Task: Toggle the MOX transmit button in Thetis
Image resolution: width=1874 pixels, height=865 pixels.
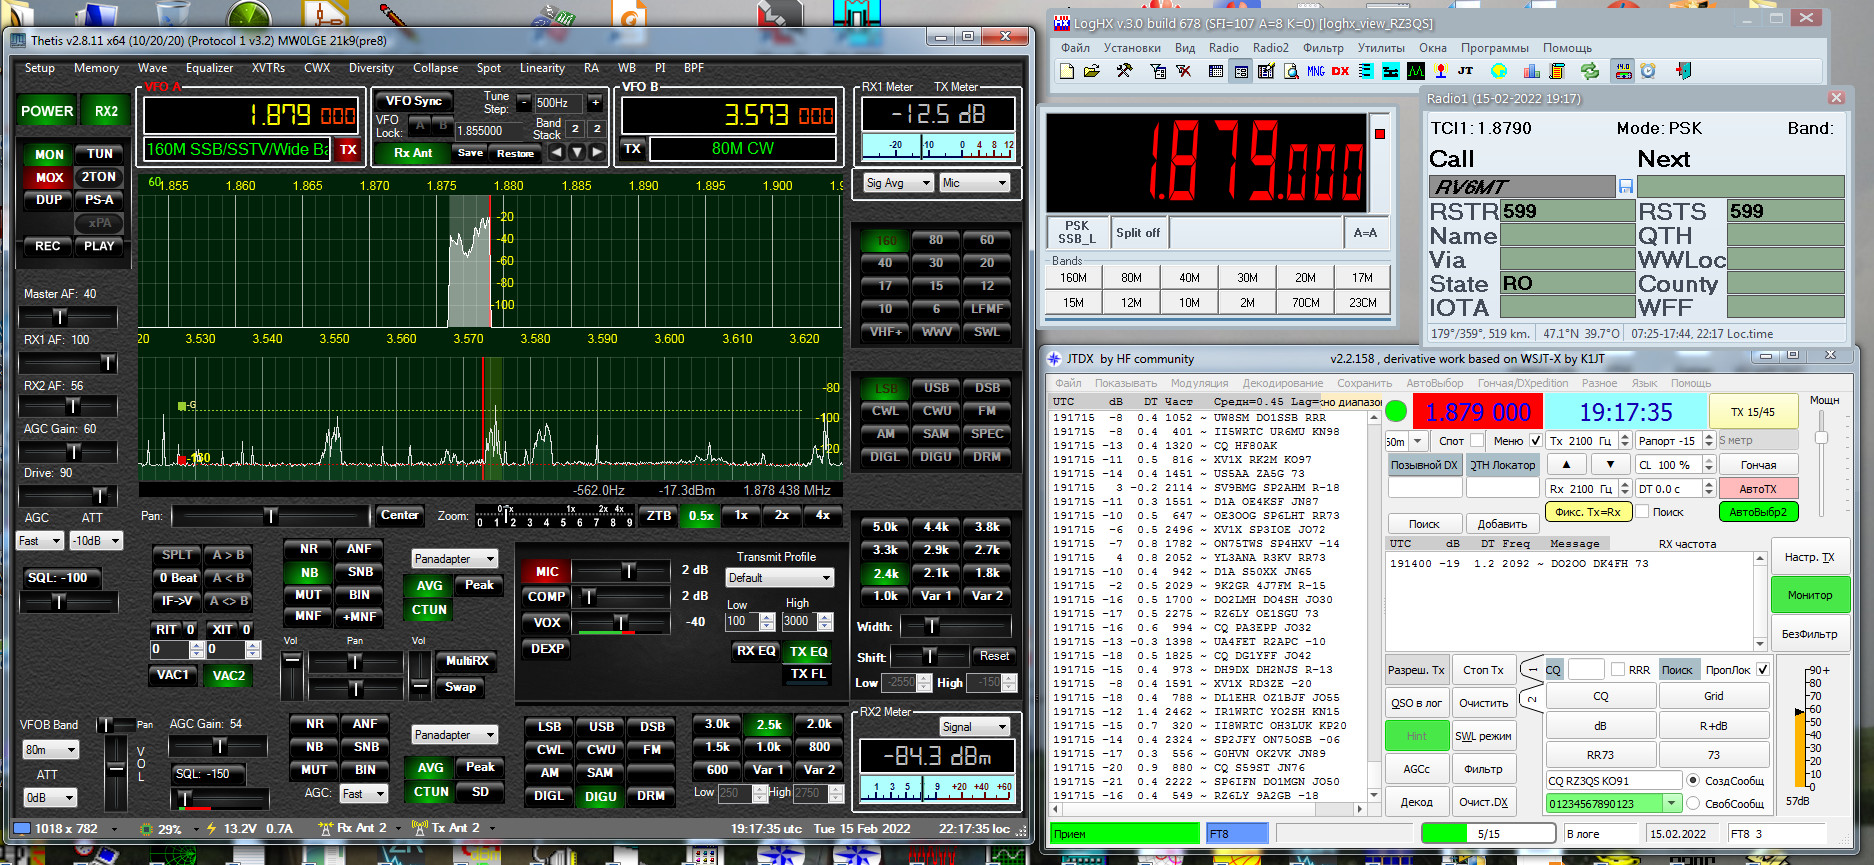Action: pyautogui.click(x=49, y=177)
